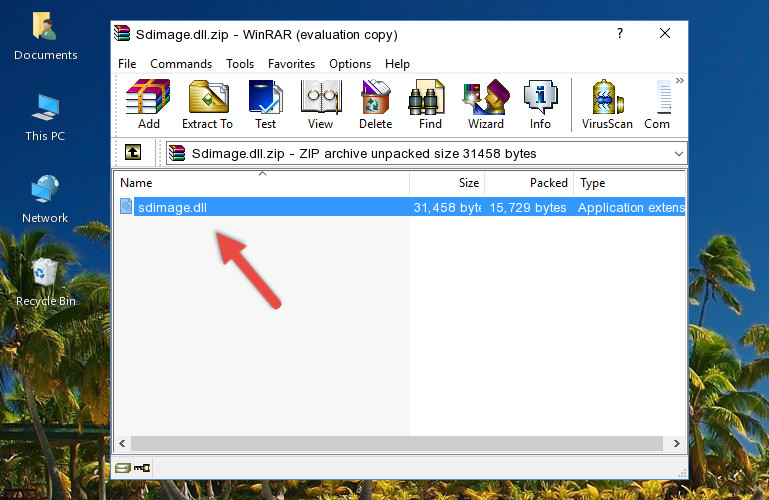The height and width of the screenshot is (500, 769).
Task: Select Recycle Bin desktop icon
Action: click(x=46, y=283)
